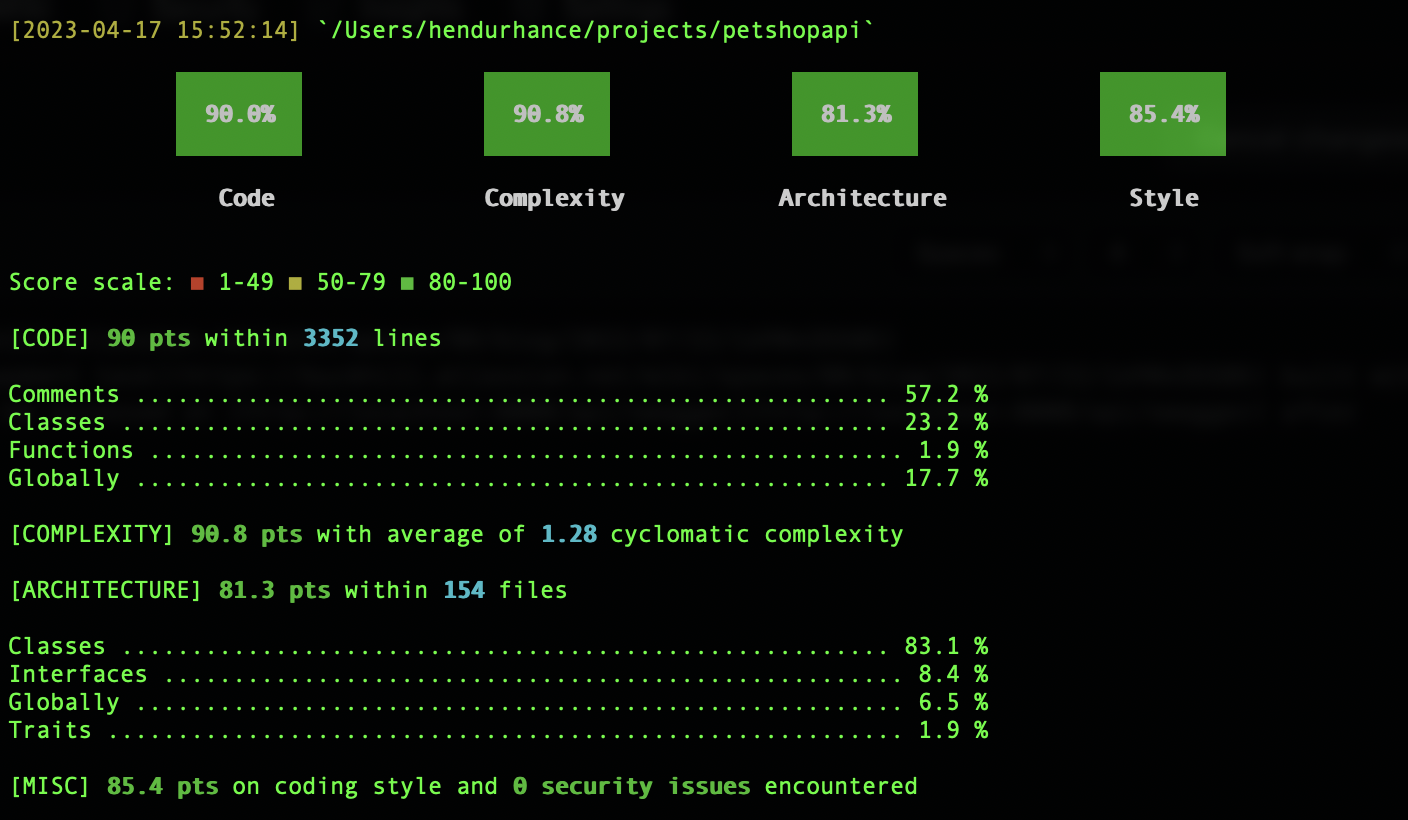The image size is (1408, 820).
Task: Click the green 90.0% Code score badge
Action: coord(239,113)
